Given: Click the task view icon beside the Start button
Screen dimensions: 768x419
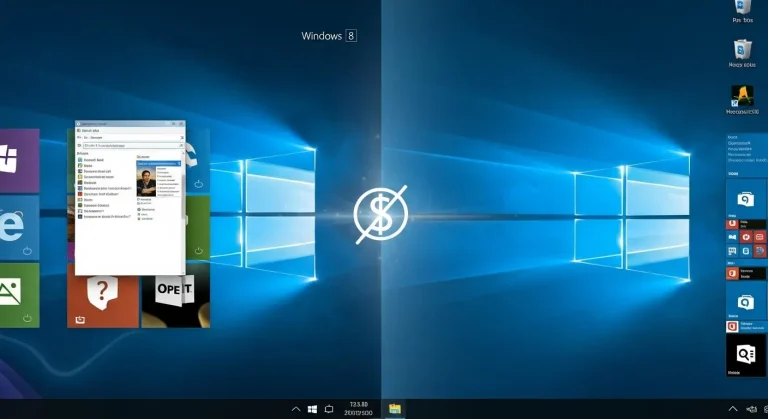Looking at the screenshot, I should [x=329, y=409].
